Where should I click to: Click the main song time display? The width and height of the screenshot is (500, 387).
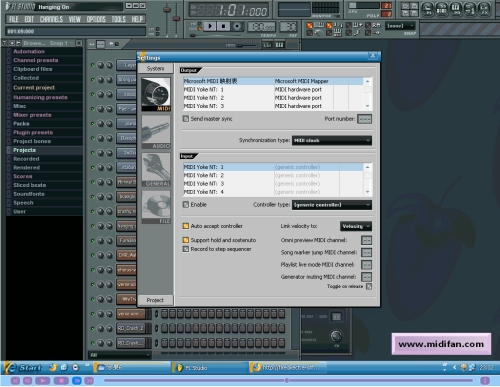(229, 11)
